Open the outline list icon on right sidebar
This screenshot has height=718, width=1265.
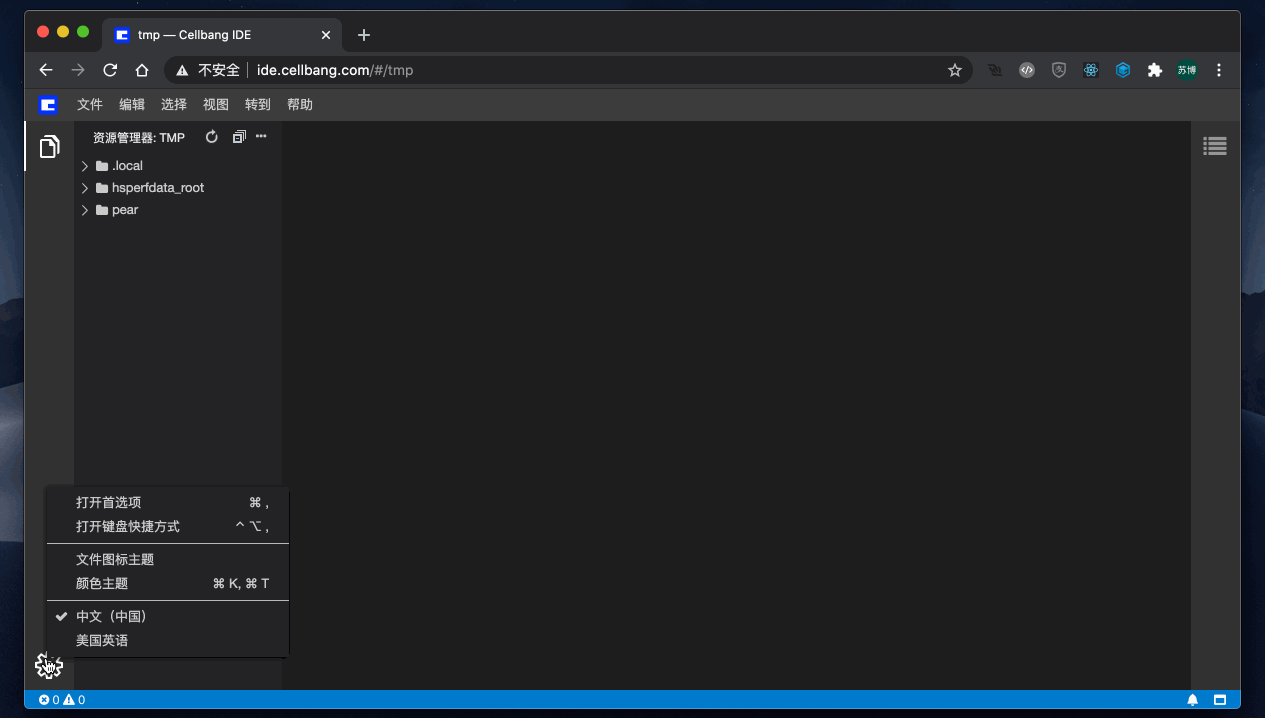[x=1215, y=146]
